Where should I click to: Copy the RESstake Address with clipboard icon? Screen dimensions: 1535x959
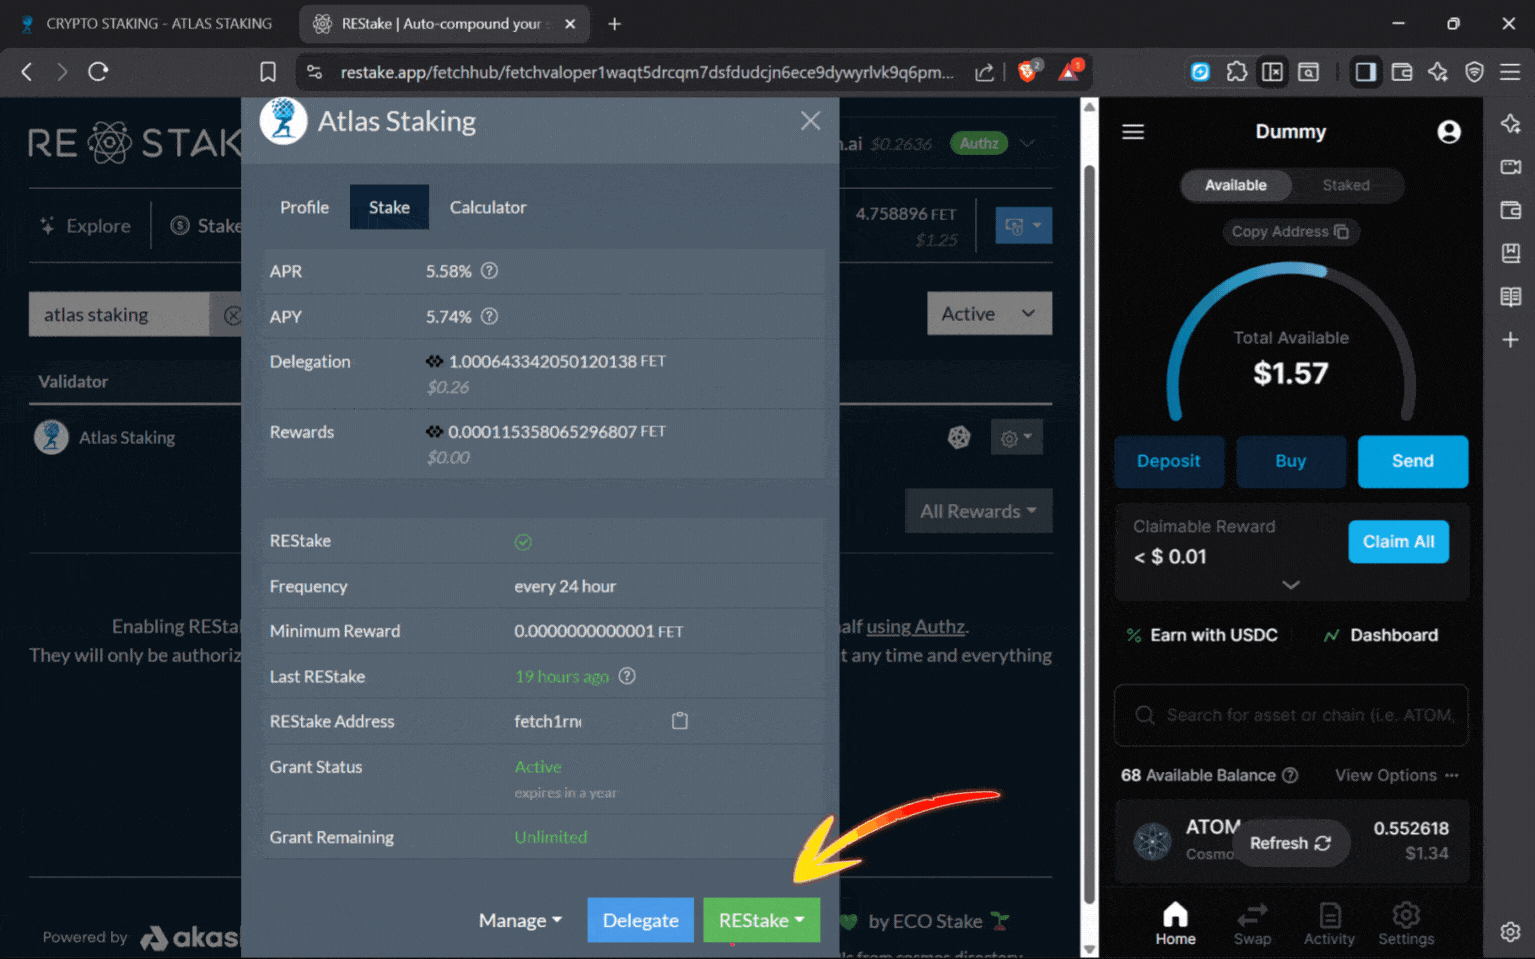tap(680, 721)
